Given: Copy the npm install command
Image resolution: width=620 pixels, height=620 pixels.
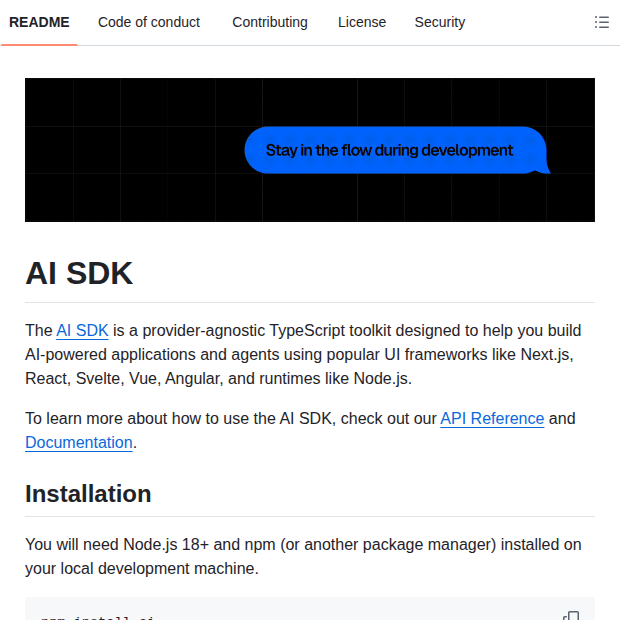Looking at the screenshot, I should click(571, 616).
